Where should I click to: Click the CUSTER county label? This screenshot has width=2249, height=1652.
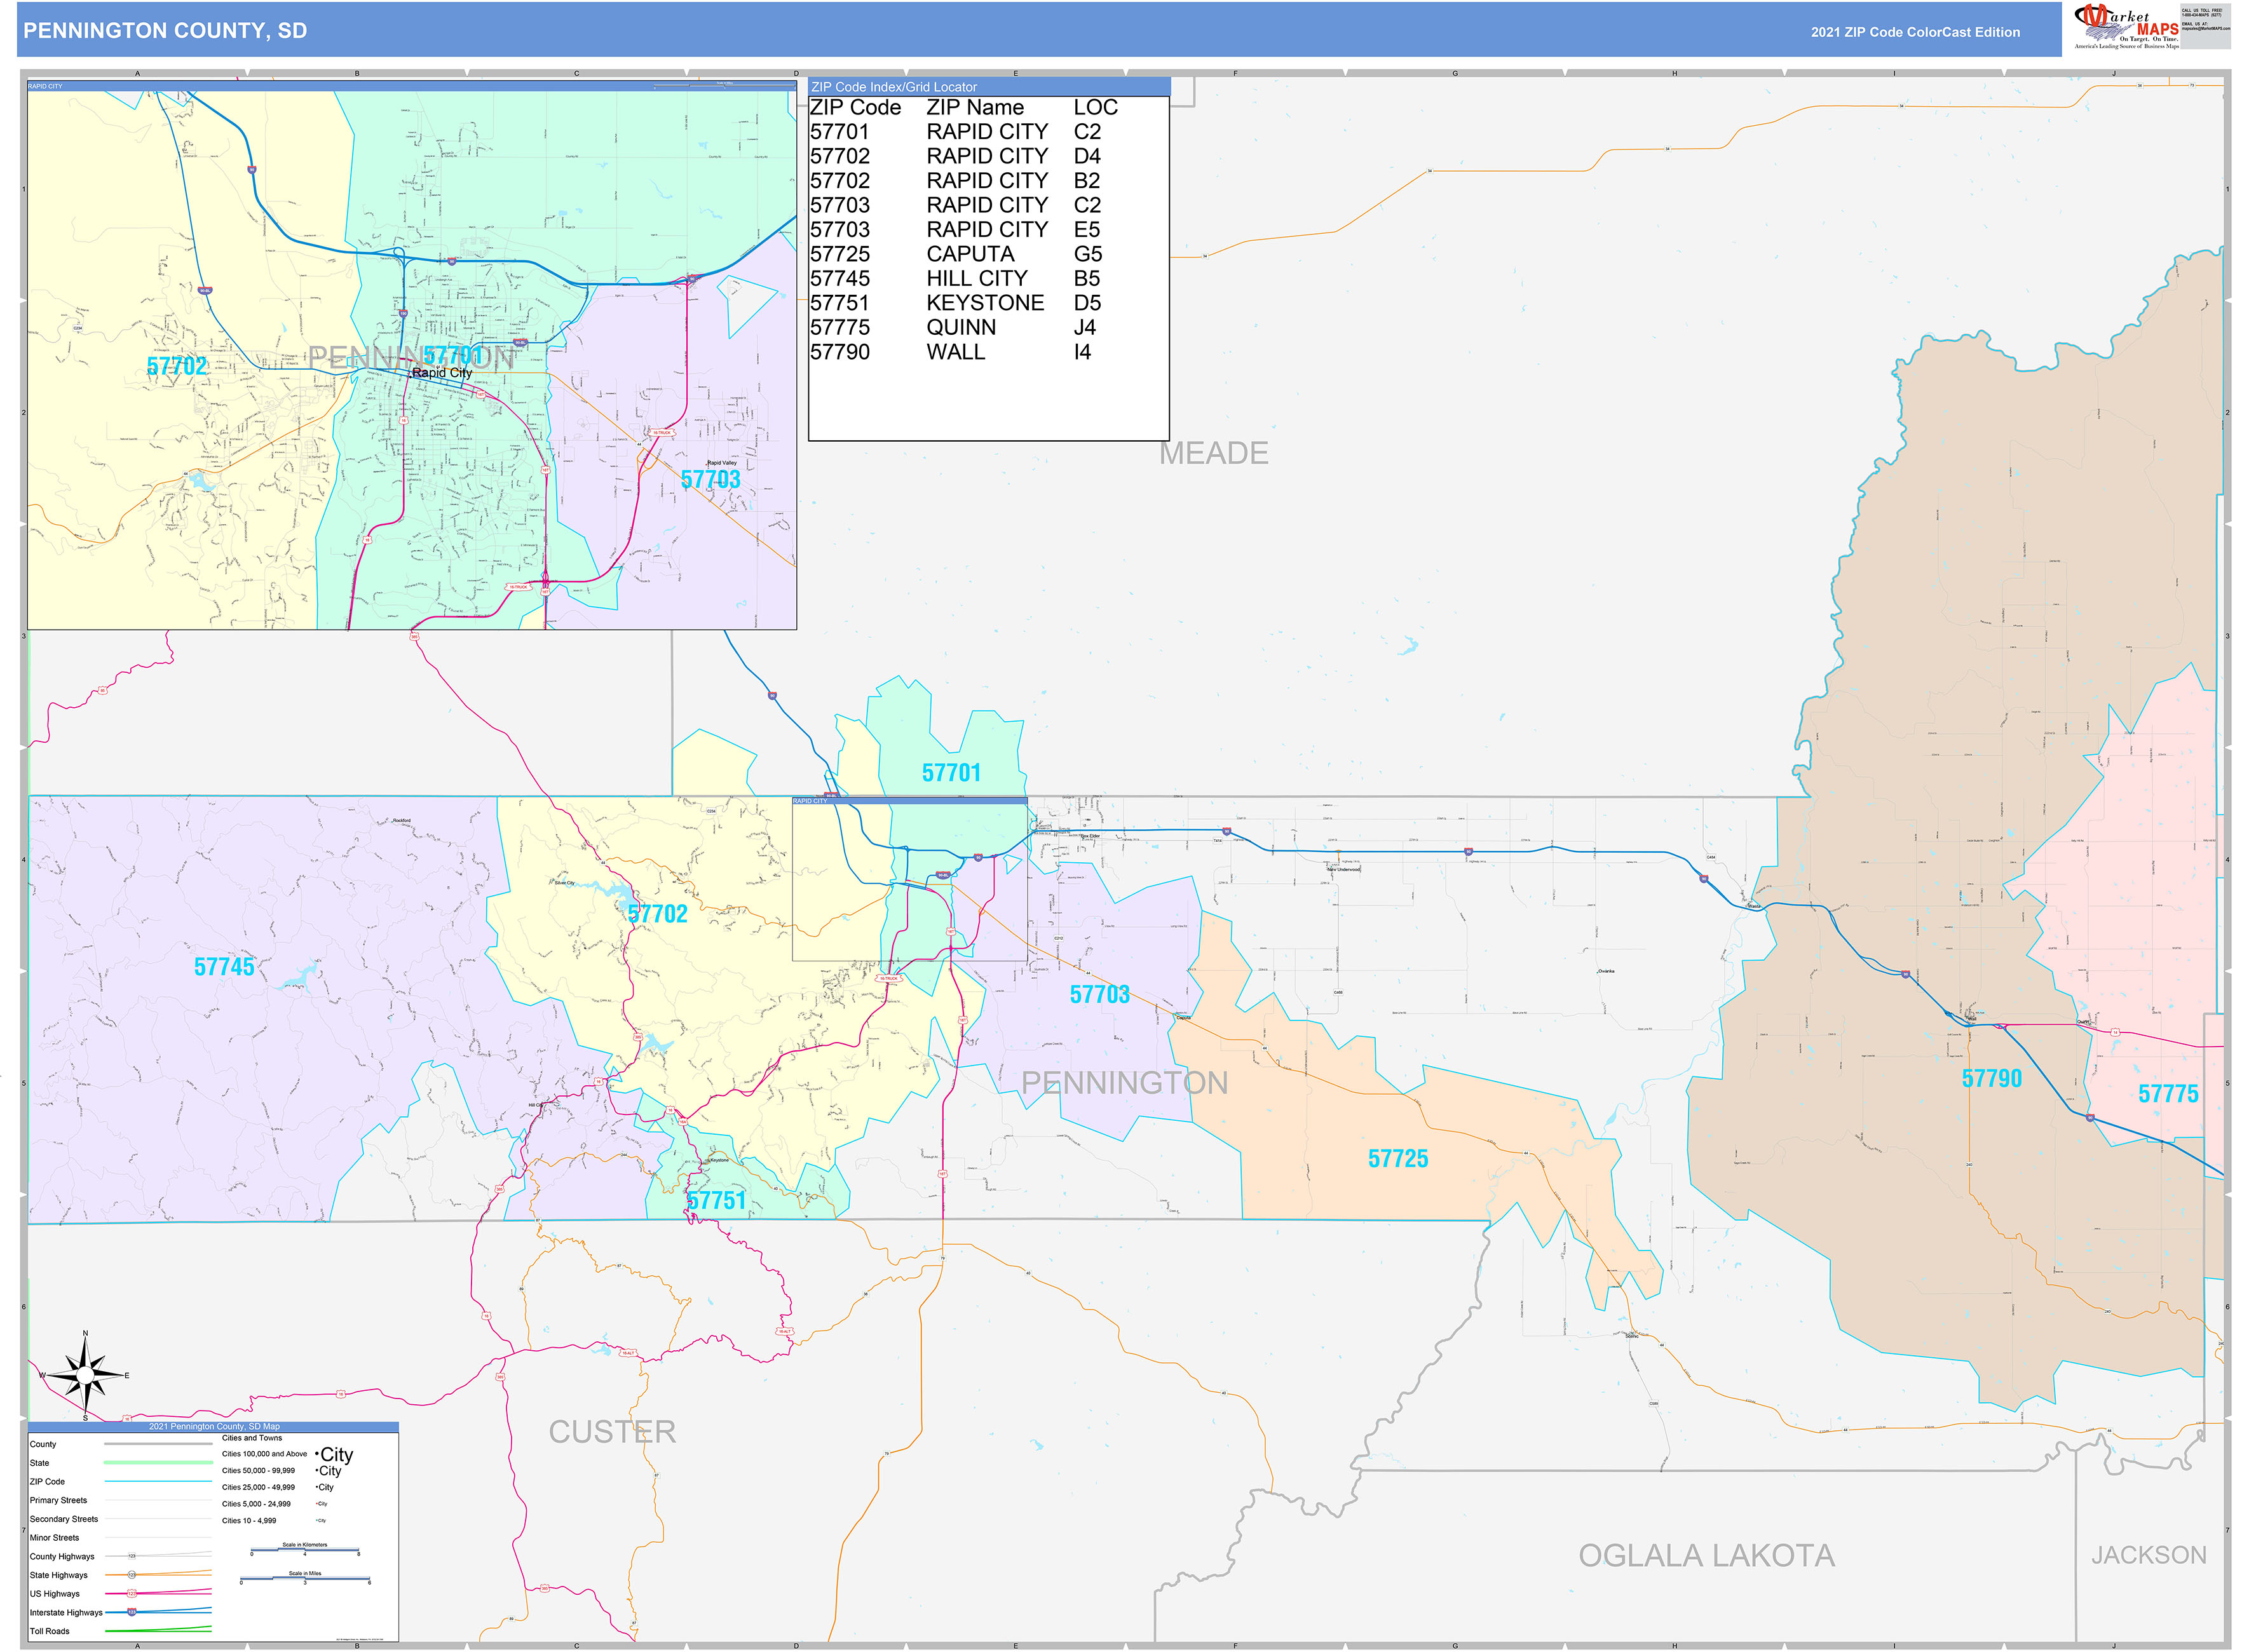[x=612, y=1432]
